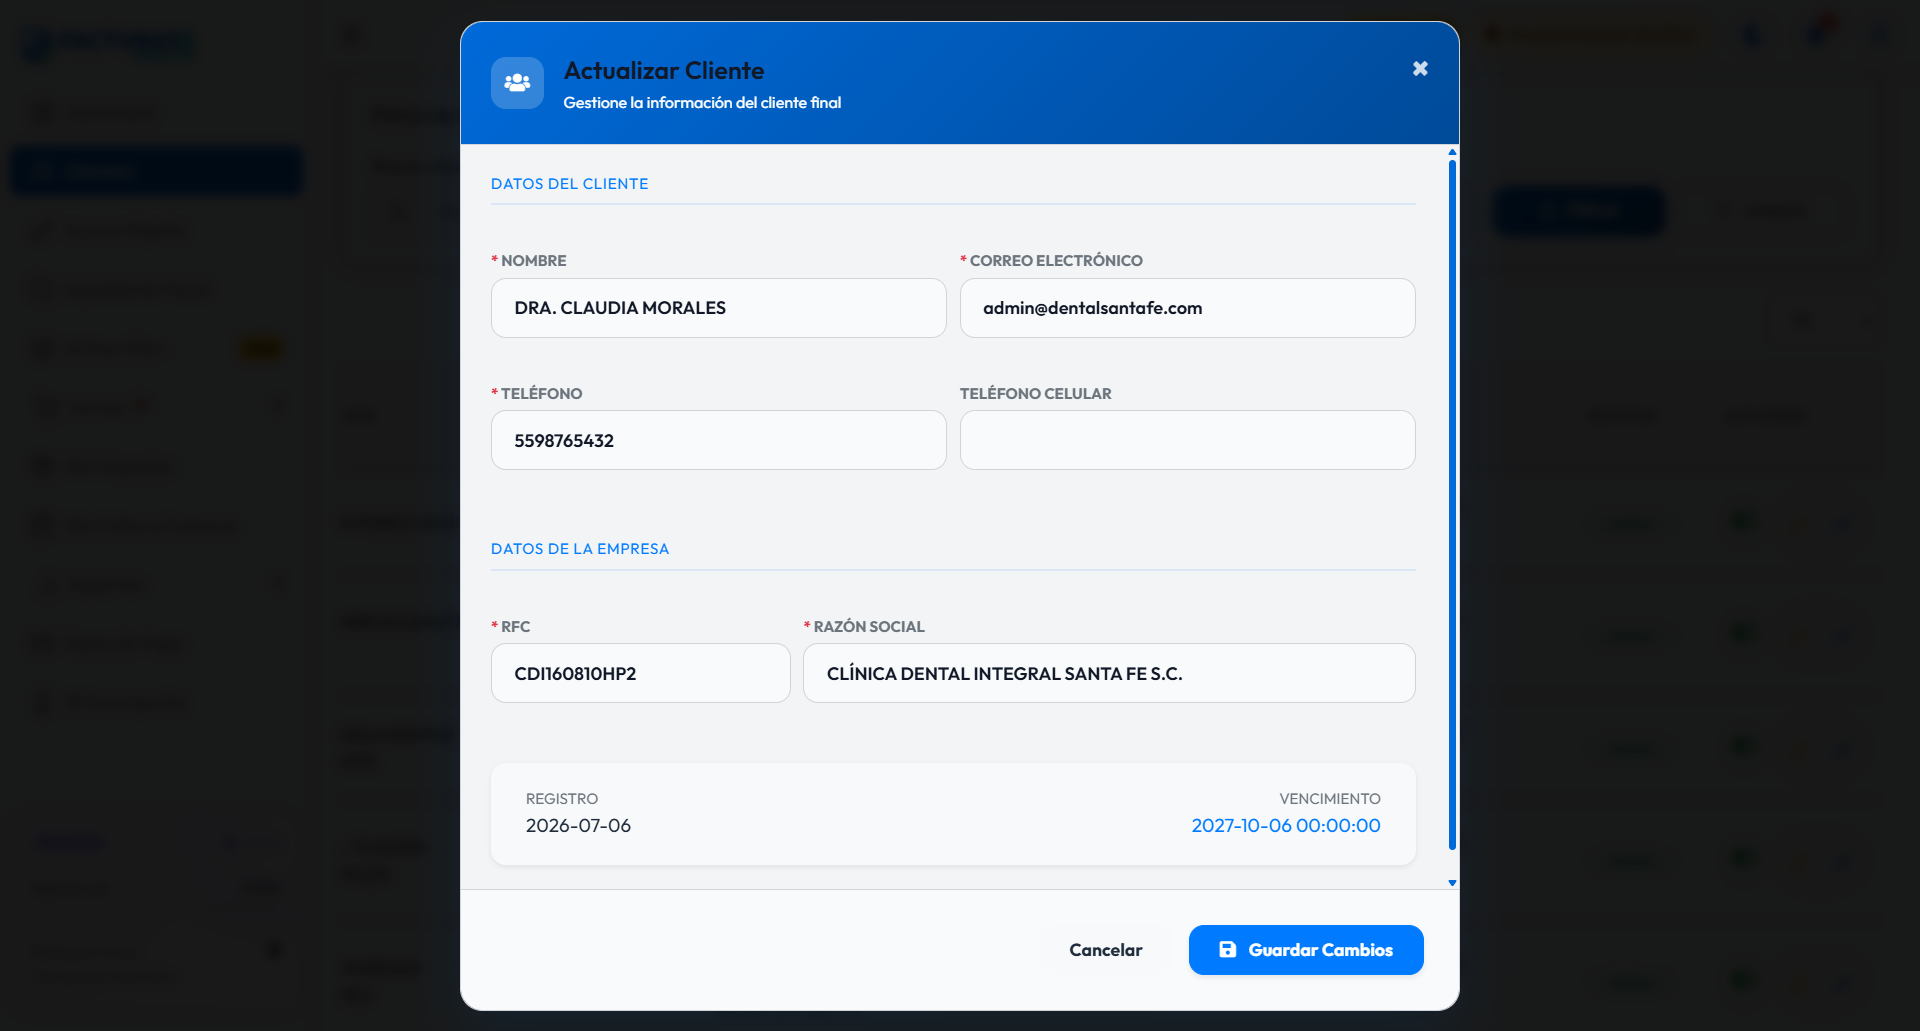
Task: Click the dialog title Actualizar Cliente
Action: click(x=664, y=71)
